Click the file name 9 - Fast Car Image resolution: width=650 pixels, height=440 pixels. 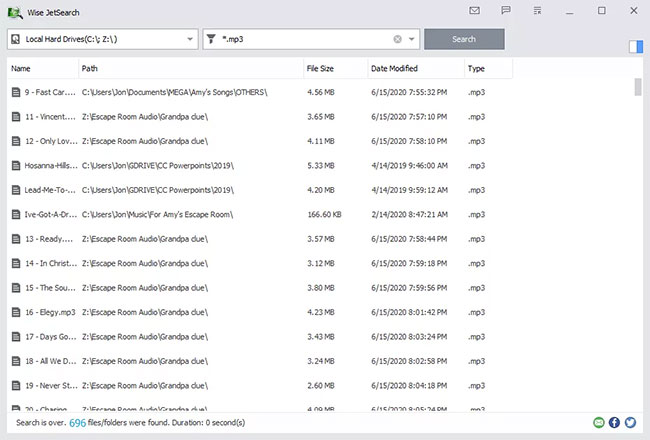coord(50,92)
